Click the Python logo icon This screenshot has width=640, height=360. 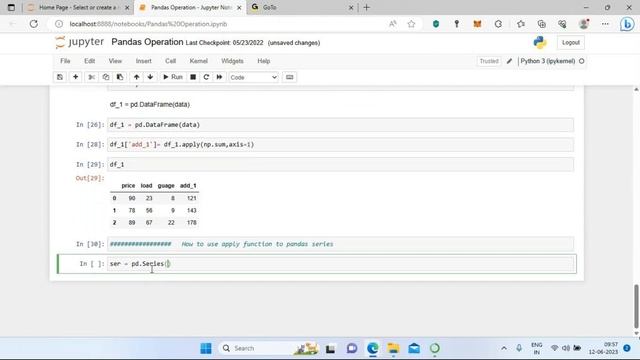(540, 42)
